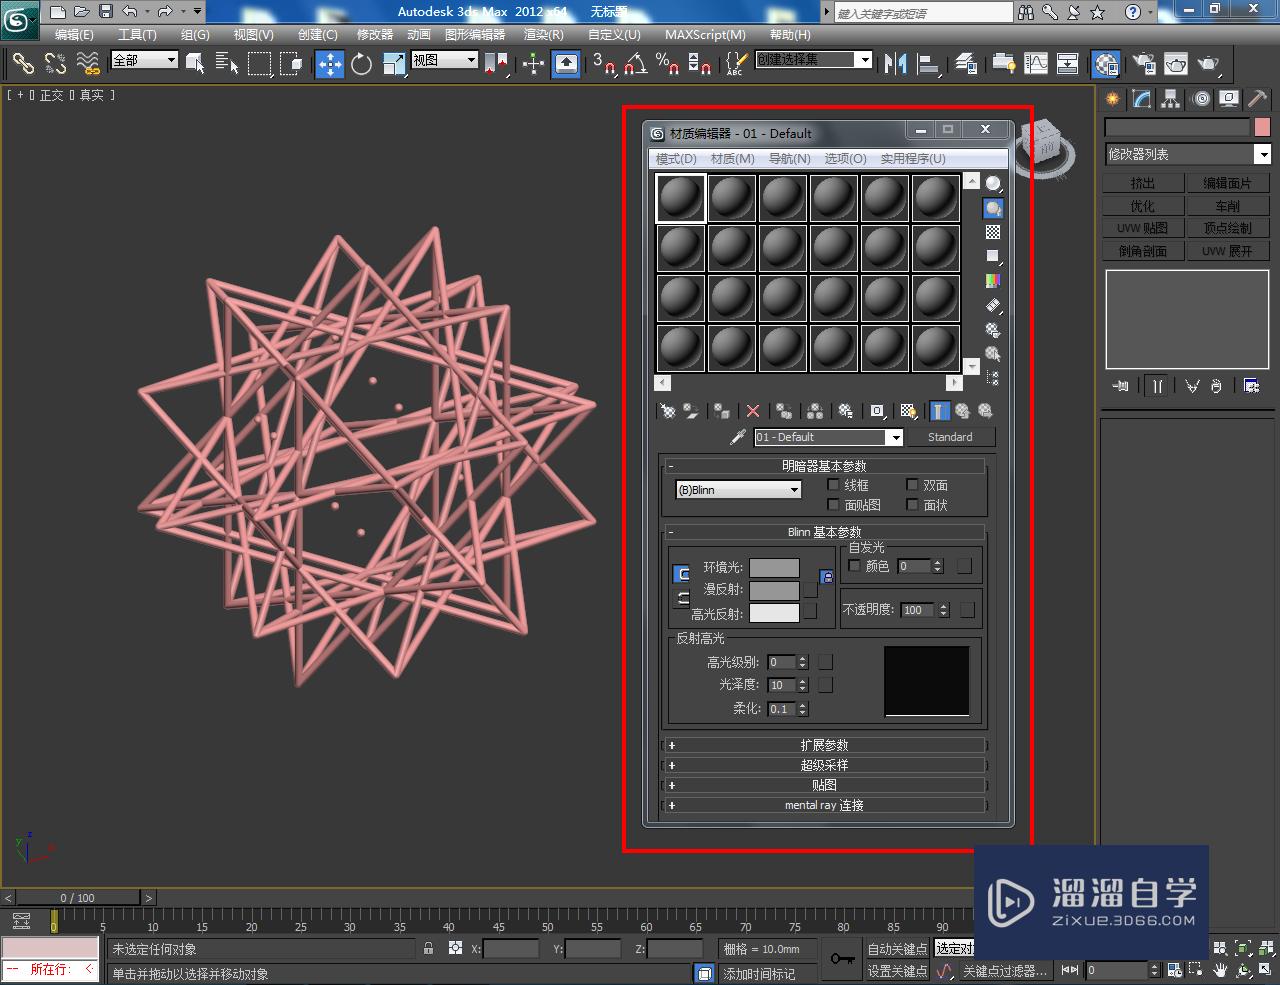Open the 修改器列表 modifier list dropdown

(1187, 154)
